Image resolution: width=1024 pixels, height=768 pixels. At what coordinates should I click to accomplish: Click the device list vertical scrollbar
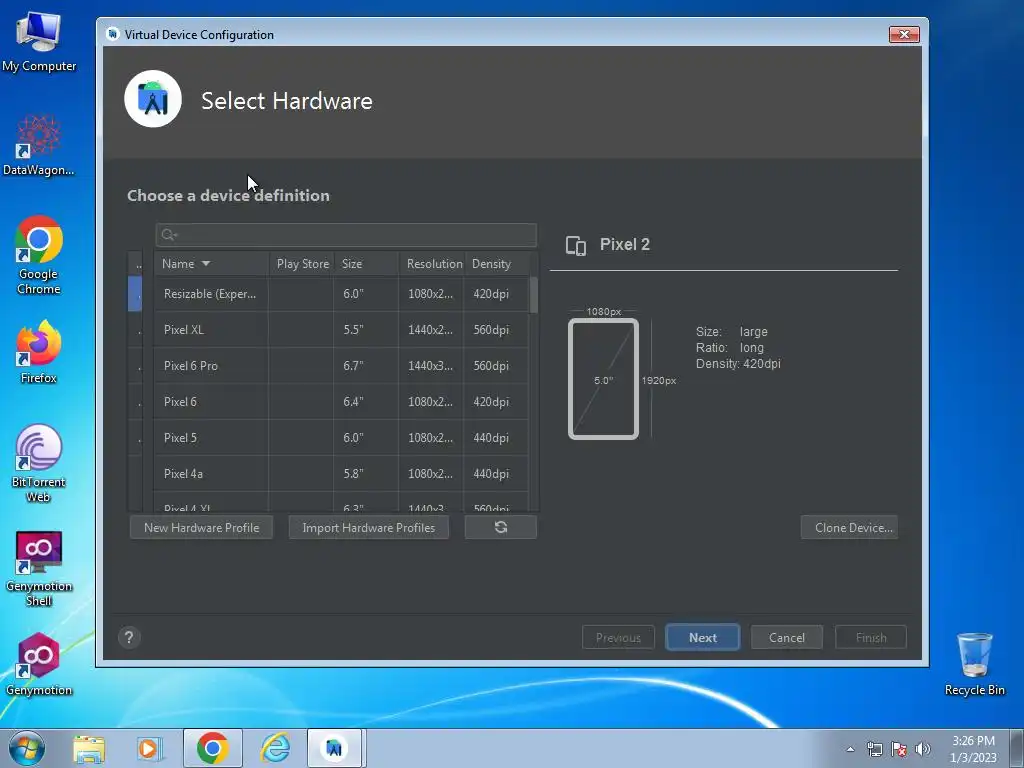(534, 295)
